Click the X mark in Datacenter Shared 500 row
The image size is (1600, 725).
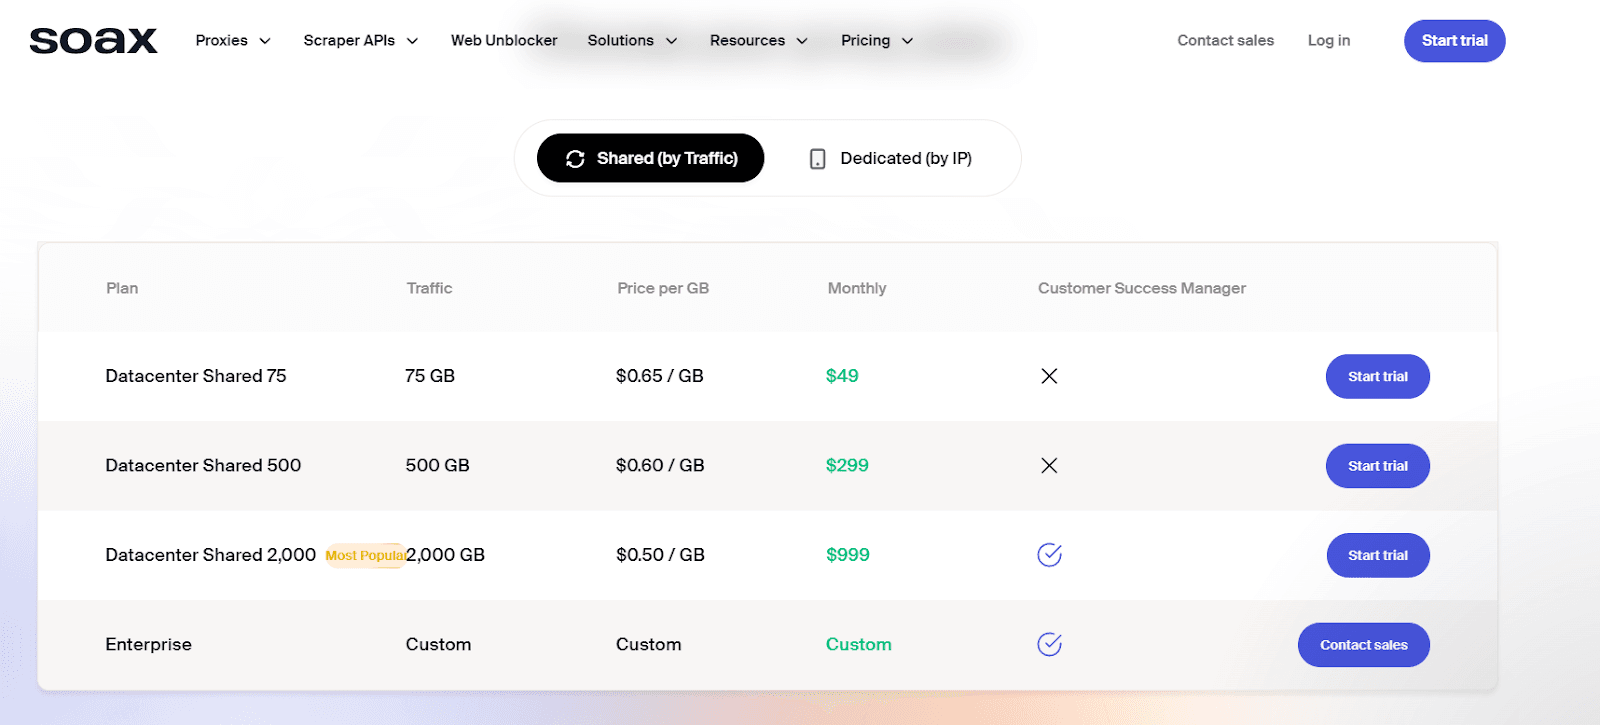point(1049,465)
